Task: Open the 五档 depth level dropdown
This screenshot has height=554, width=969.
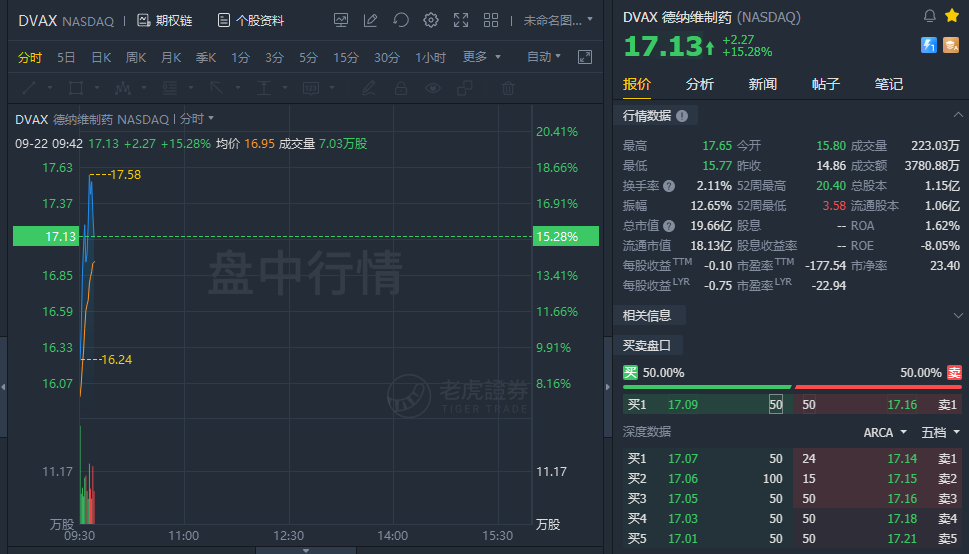Action: click(941, 432)
